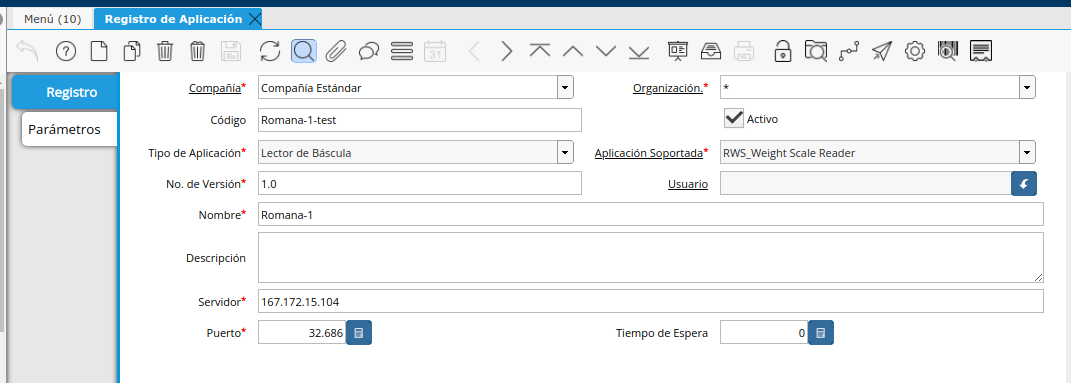Open the Report presentation board icon
This screenshot has width=1071, height=383.
click(678, 51)
